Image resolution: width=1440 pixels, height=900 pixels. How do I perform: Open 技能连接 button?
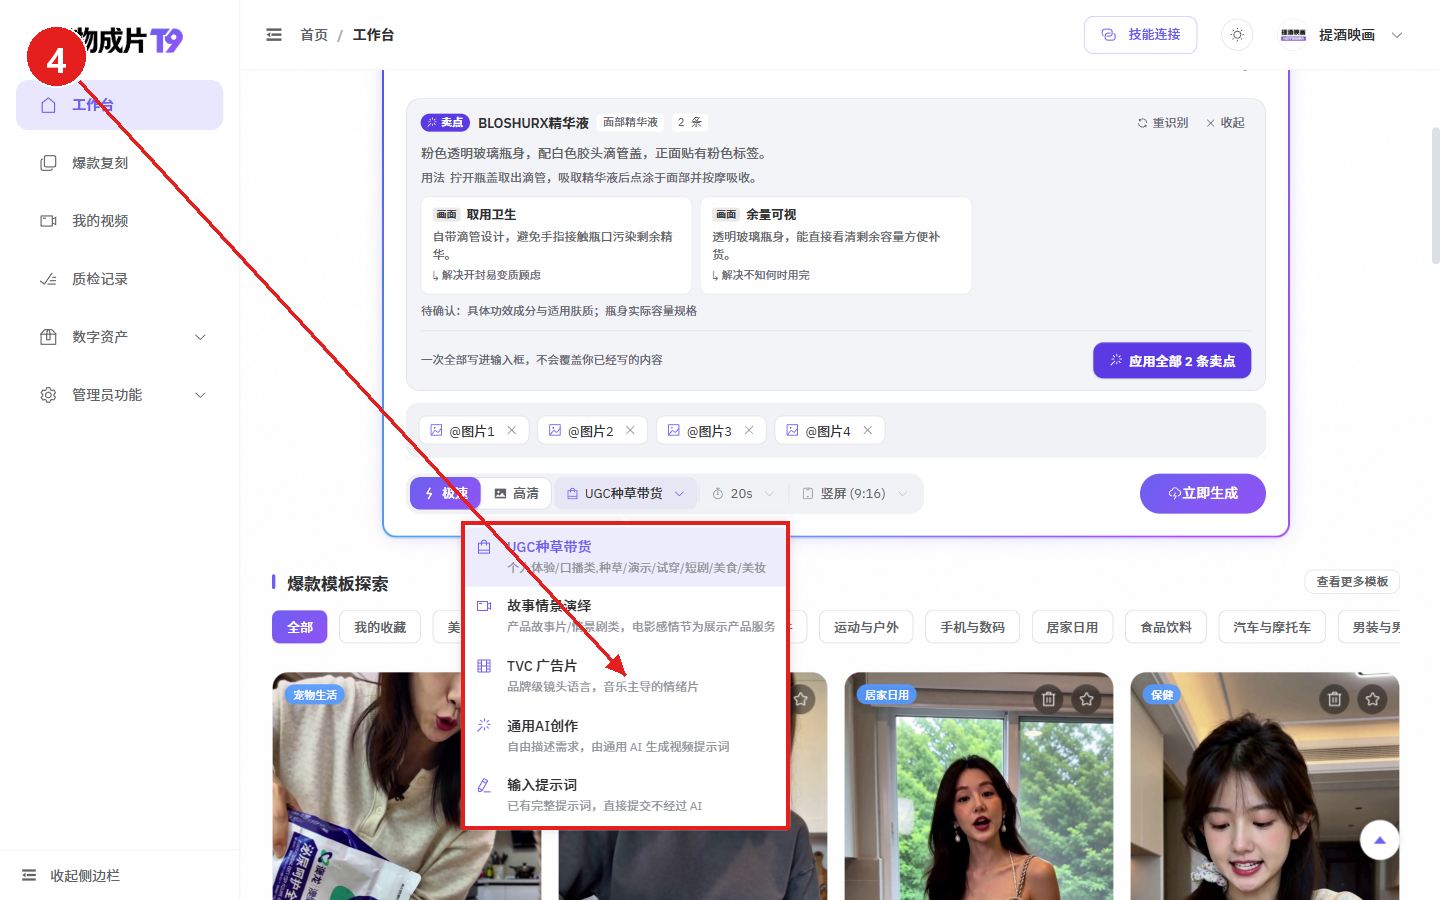click(1140, 35)
